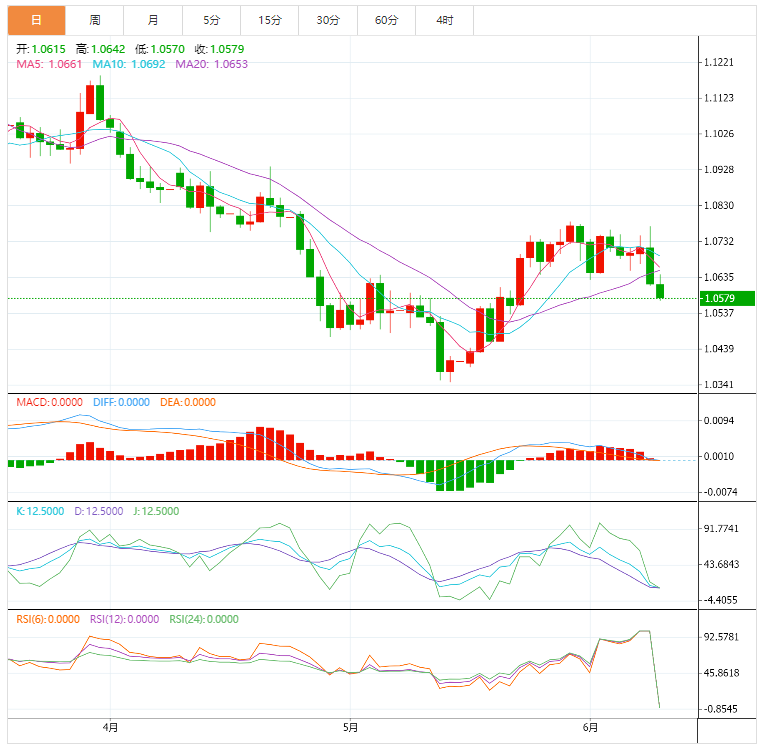
Task: Open the 5分 timeframe tab
Action: pyautogui.click(x=211, y=20)
